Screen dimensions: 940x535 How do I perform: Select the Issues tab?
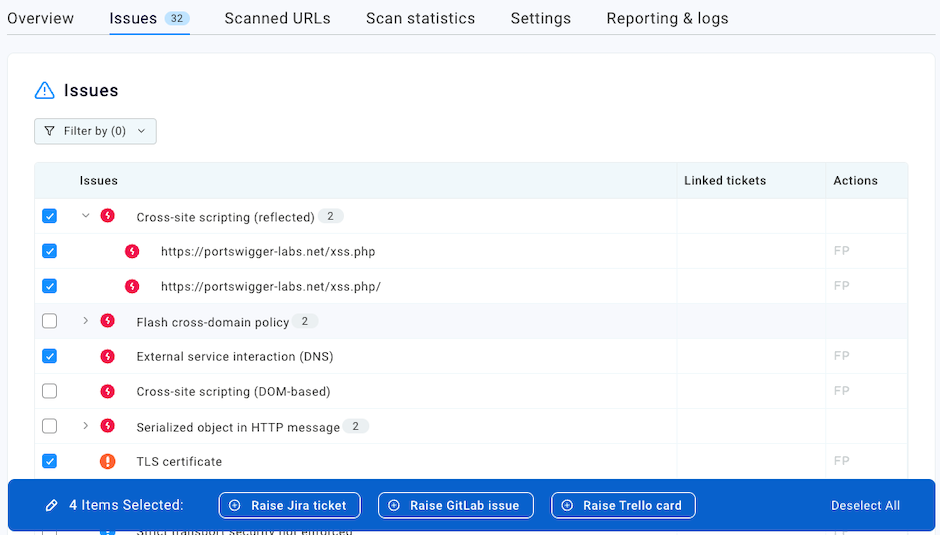149,18
